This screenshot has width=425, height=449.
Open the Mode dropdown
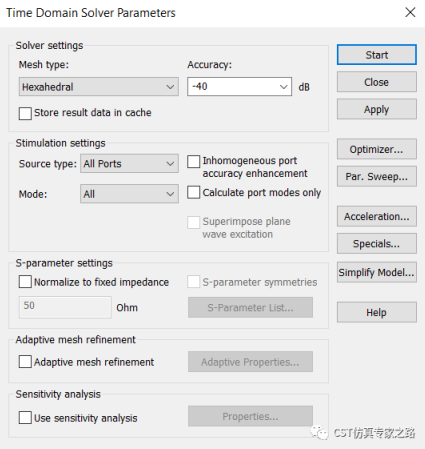tap(129, 194)
